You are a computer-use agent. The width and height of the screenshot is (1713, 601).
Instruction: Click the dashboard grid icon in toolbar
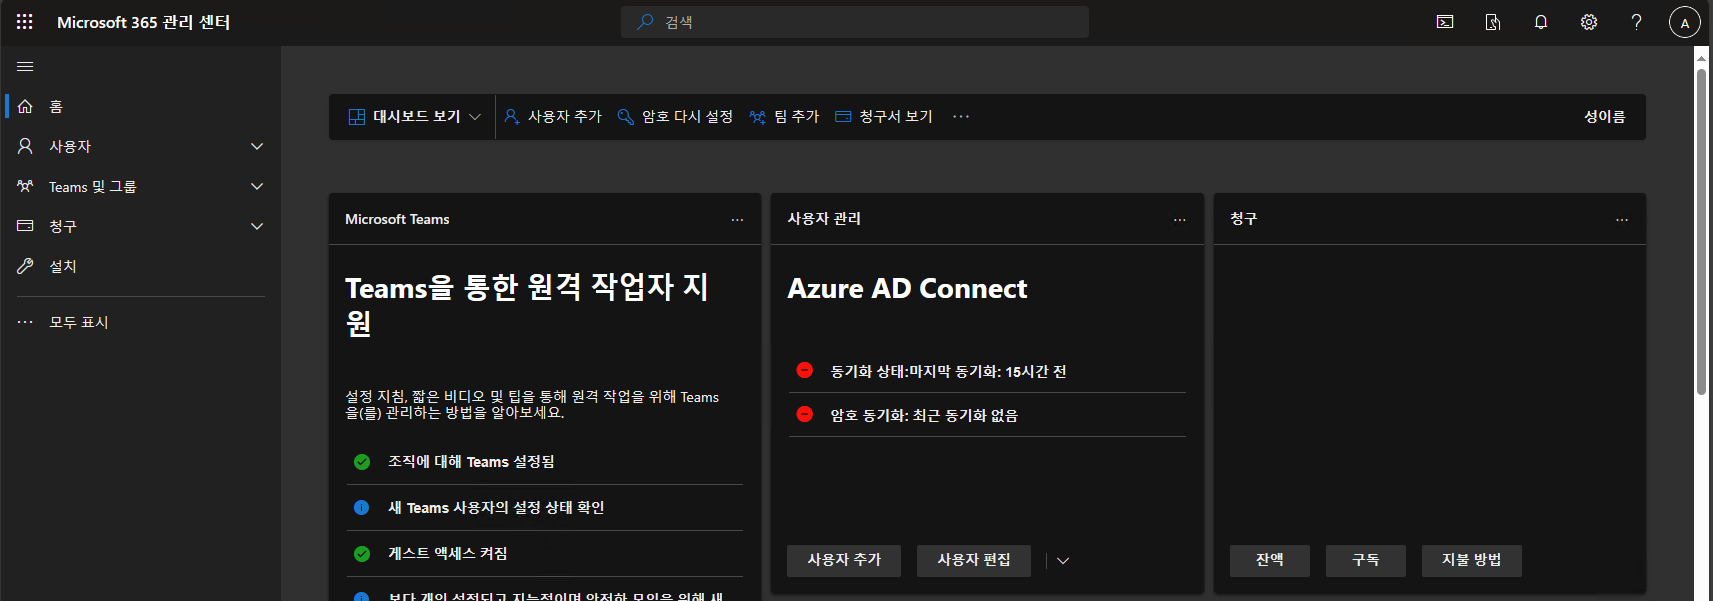pos(356,117)
